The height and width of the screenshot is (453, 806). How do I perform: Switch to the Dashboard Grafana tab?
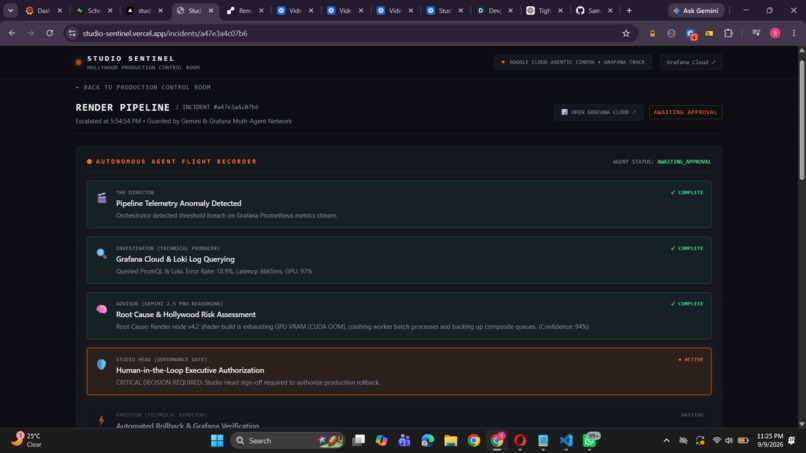coord(44,10)
